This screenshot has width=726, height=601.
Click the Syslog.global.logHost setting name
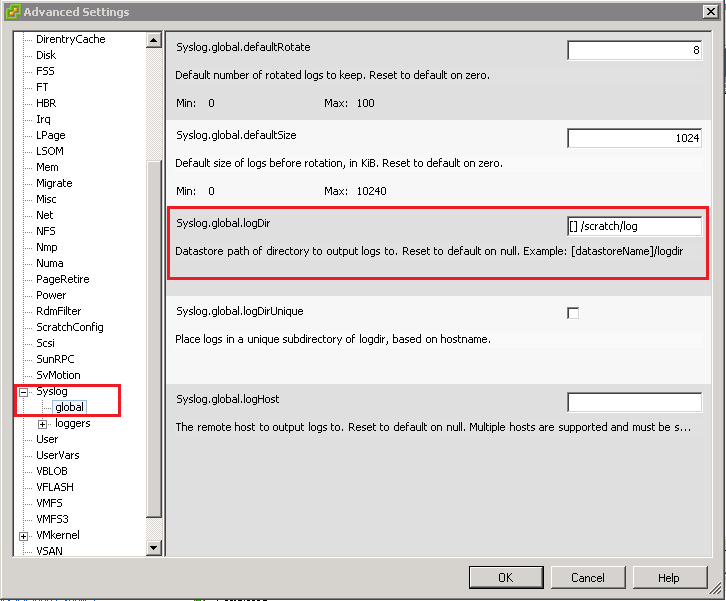pyautogui.click(x=228, y=399)
